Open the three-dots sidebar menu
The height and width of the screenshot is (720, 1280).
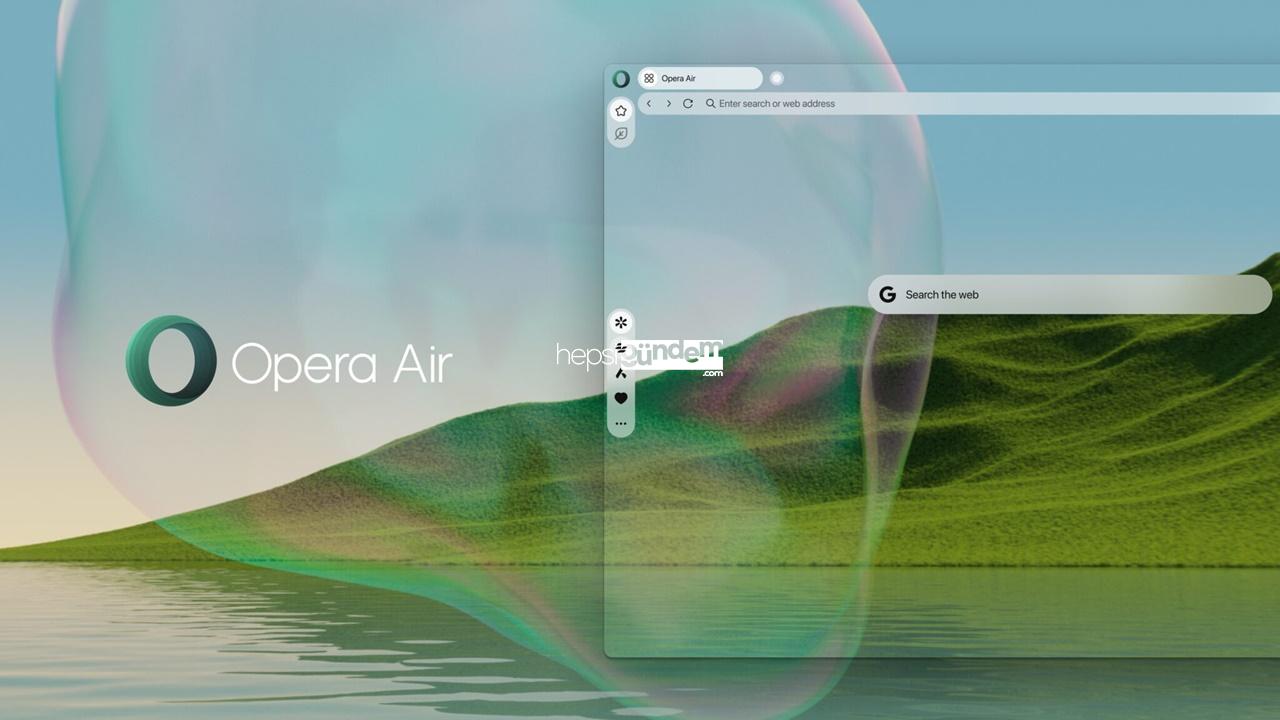pyautogui.click(x=621, y=424)
